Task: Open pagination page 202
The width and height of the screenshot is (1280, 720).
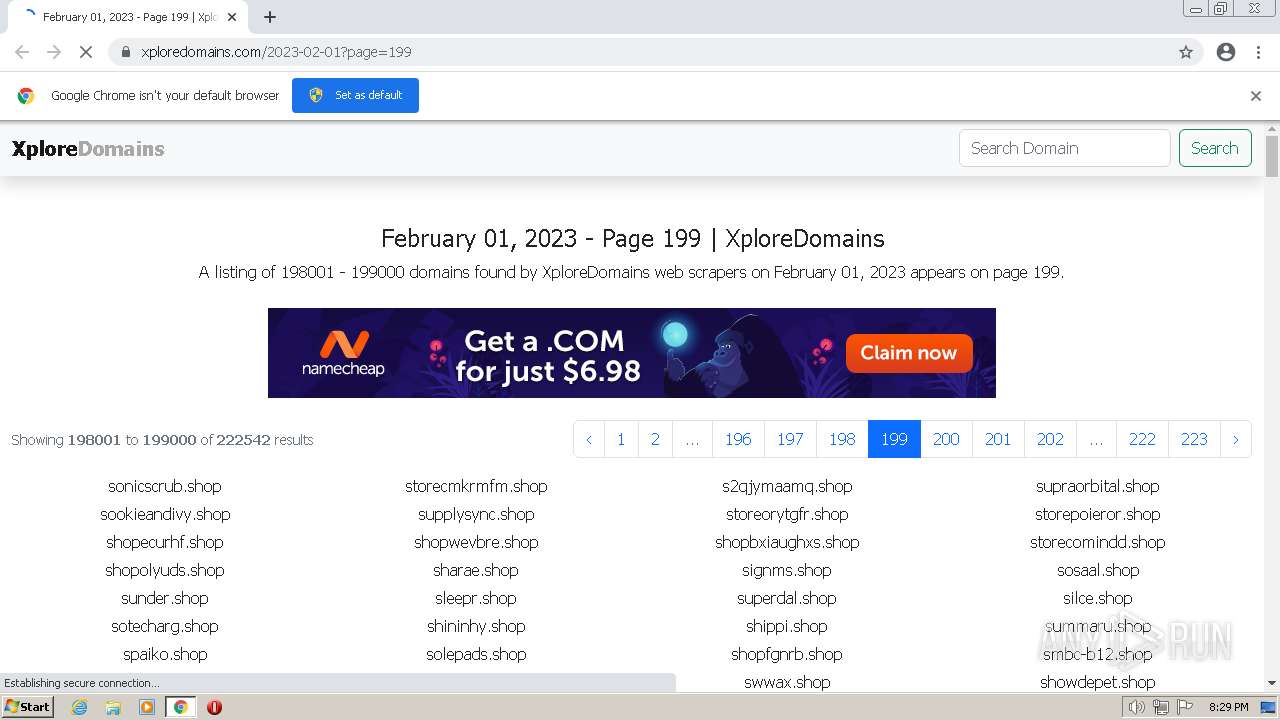Action: pos(1050,439)
